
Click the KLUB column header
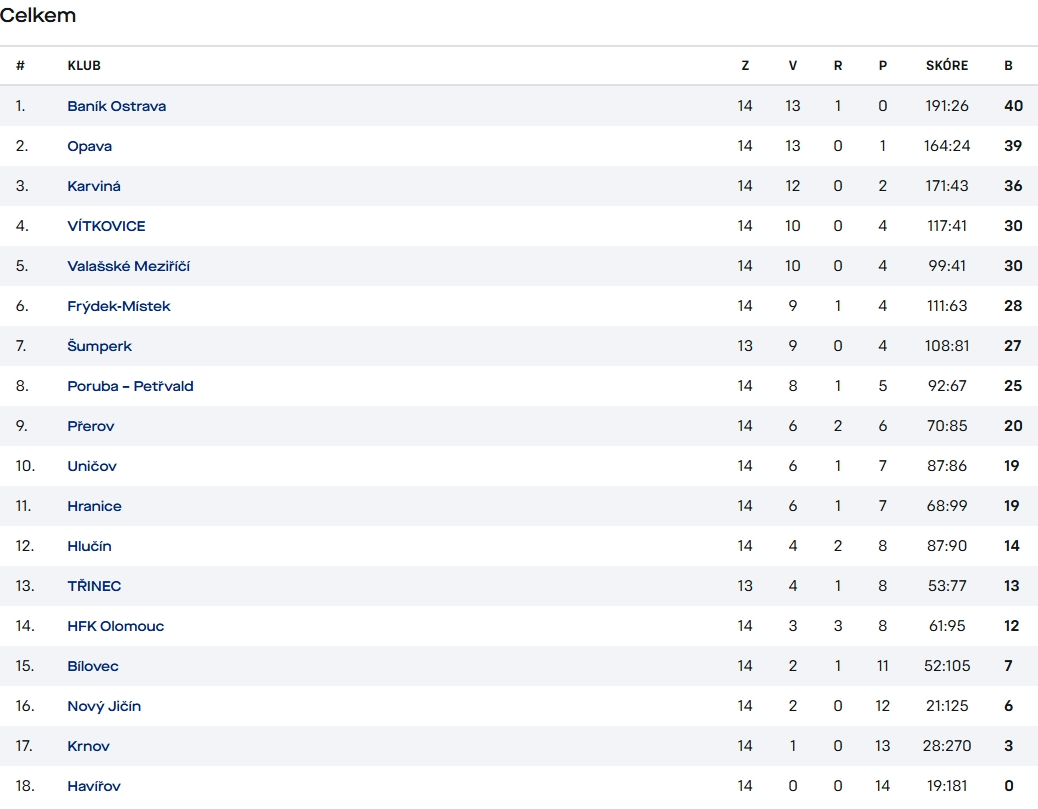pyautogui.click(x=84, y=66)
